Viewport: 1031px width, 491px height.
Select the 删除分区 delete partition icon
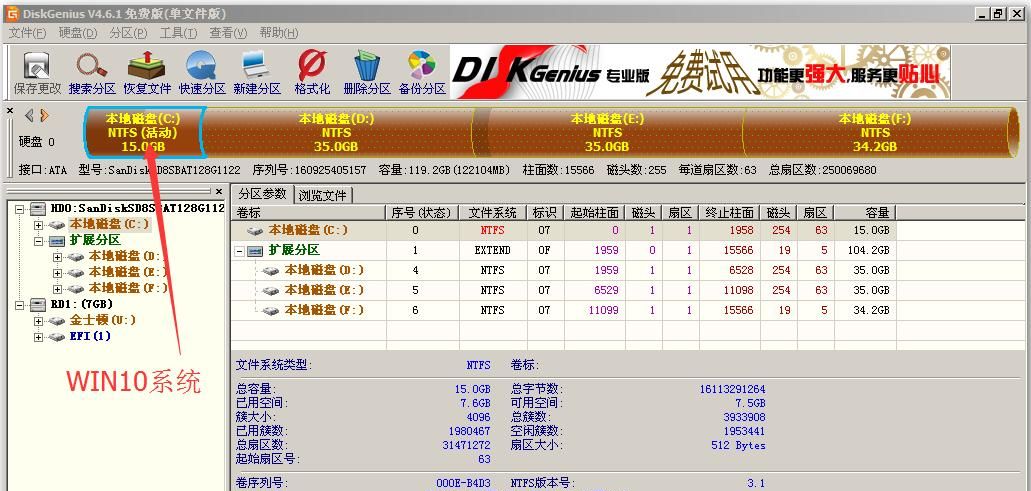(x=367, y=66)
